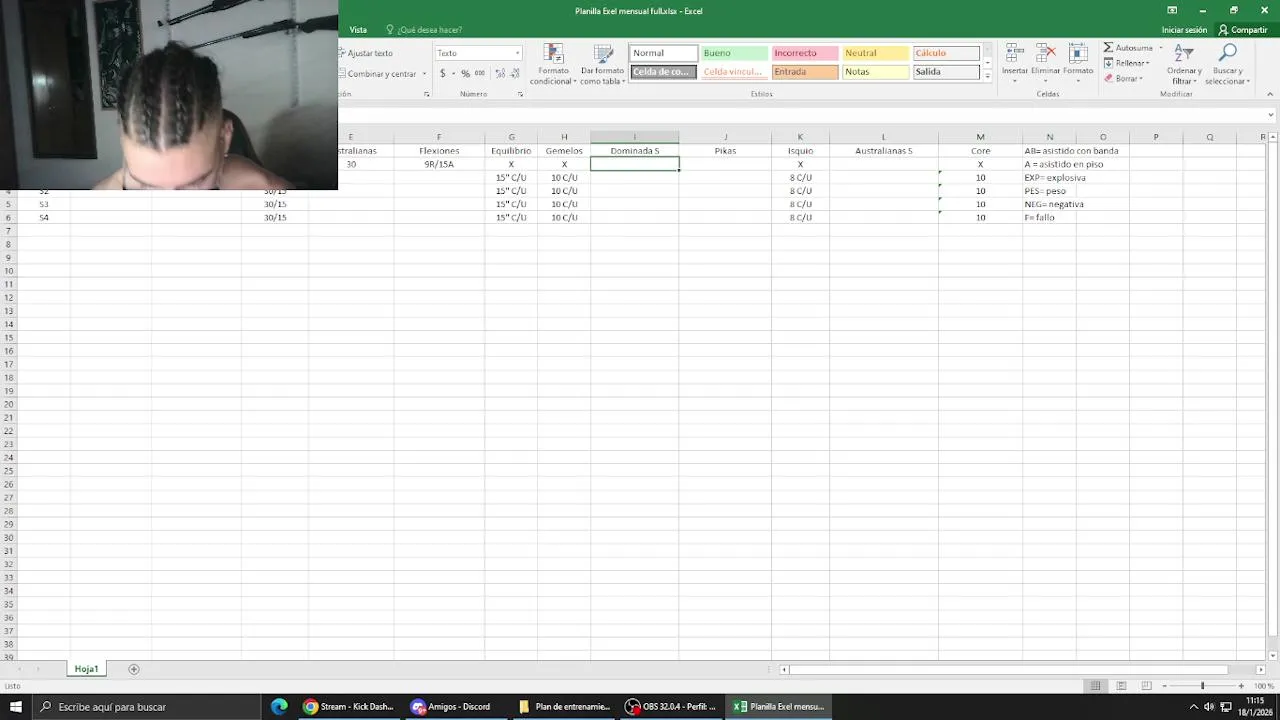Click the zoom slider handle
Image resolution: width=1280 pixels, height=720 pixels.
[x=1203, y=686]
